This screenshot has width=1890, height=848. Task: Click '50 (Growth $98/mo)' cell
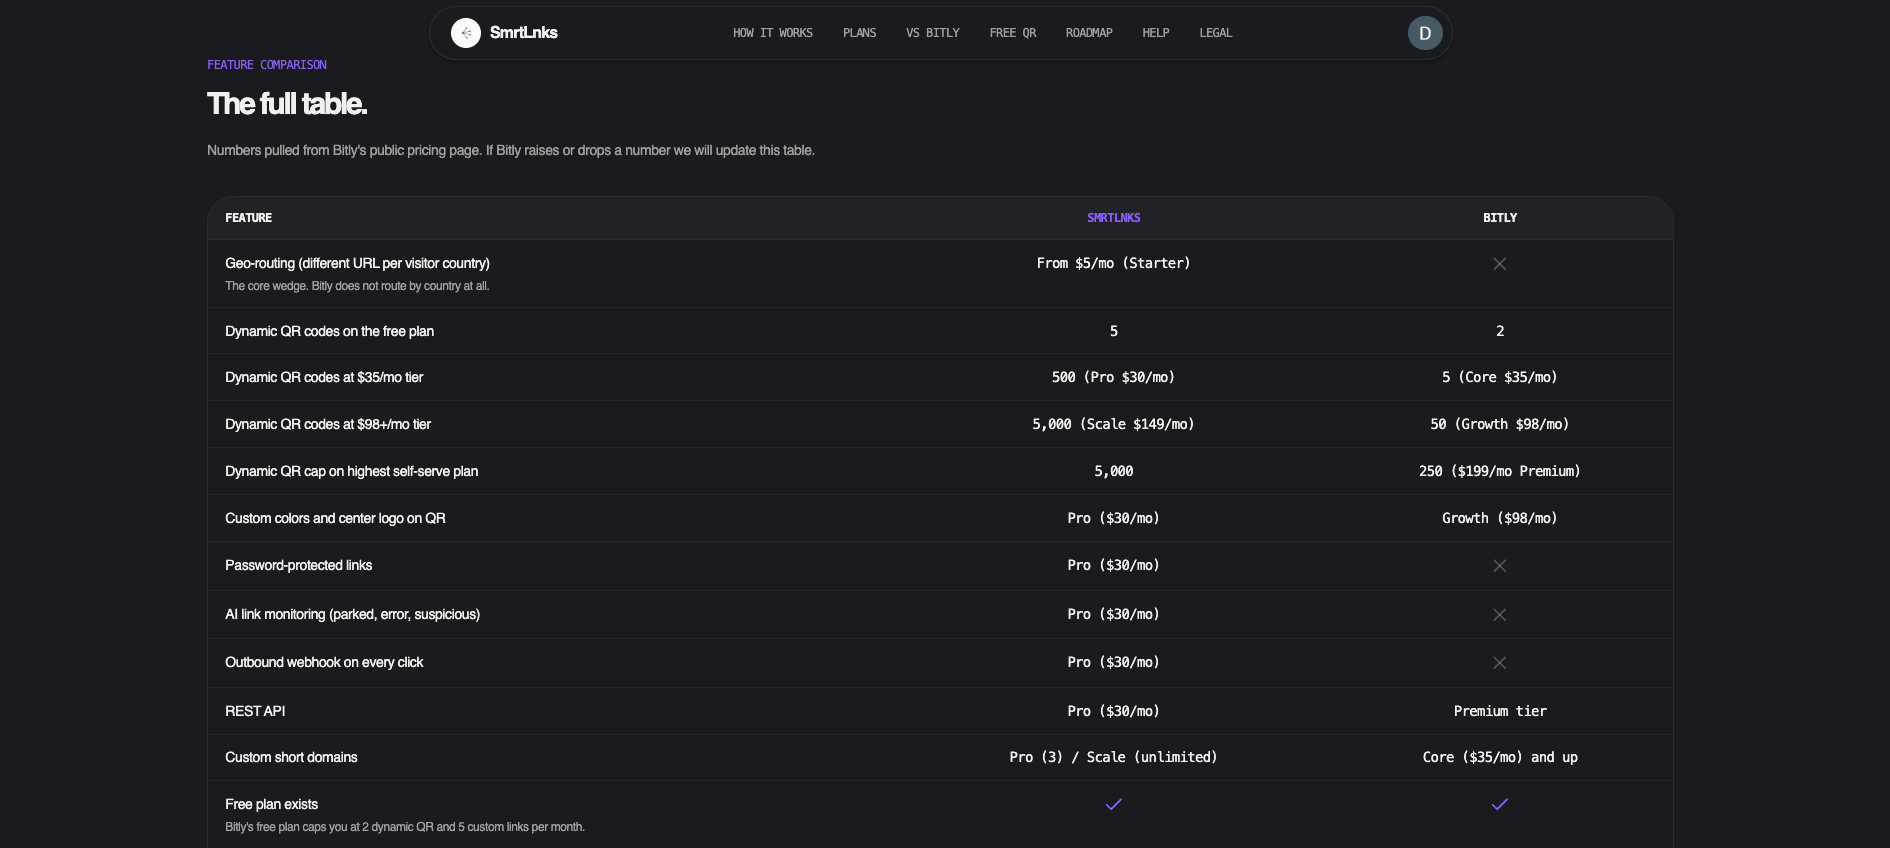click(x=1499, y=424)
